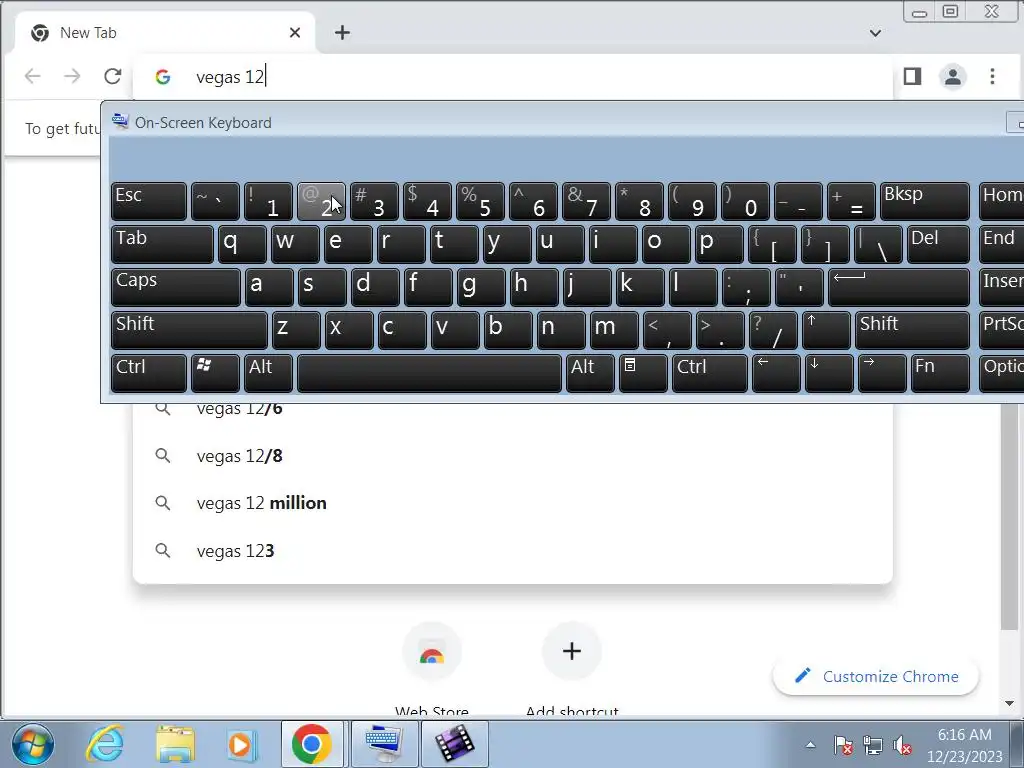Tap the spacebar on On-Screen Keyboard

(429, 374)
